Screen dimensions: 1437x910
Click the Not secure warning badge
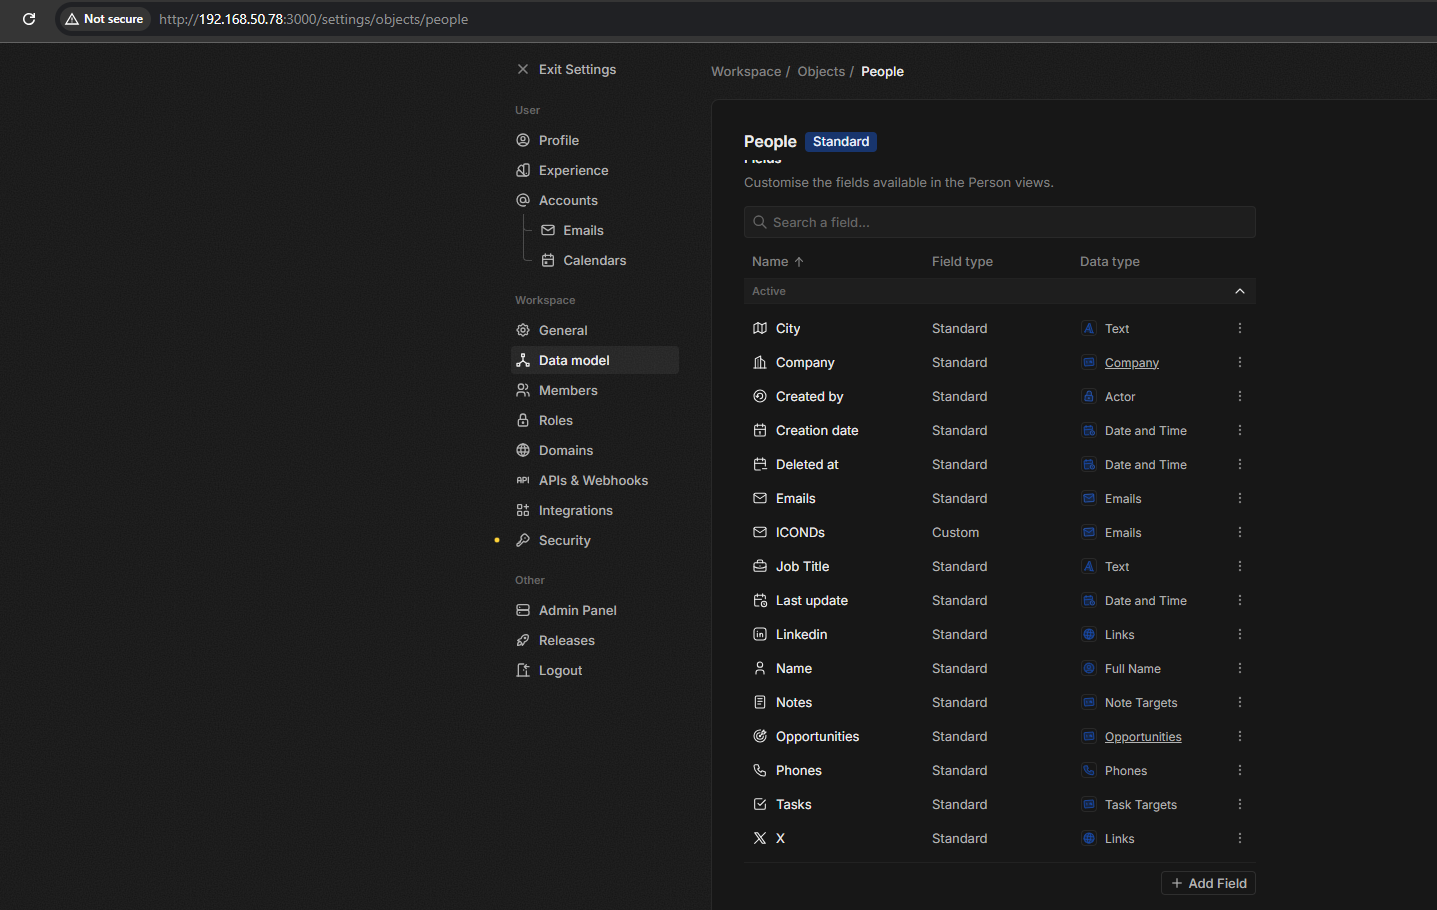tap(104, 19)
